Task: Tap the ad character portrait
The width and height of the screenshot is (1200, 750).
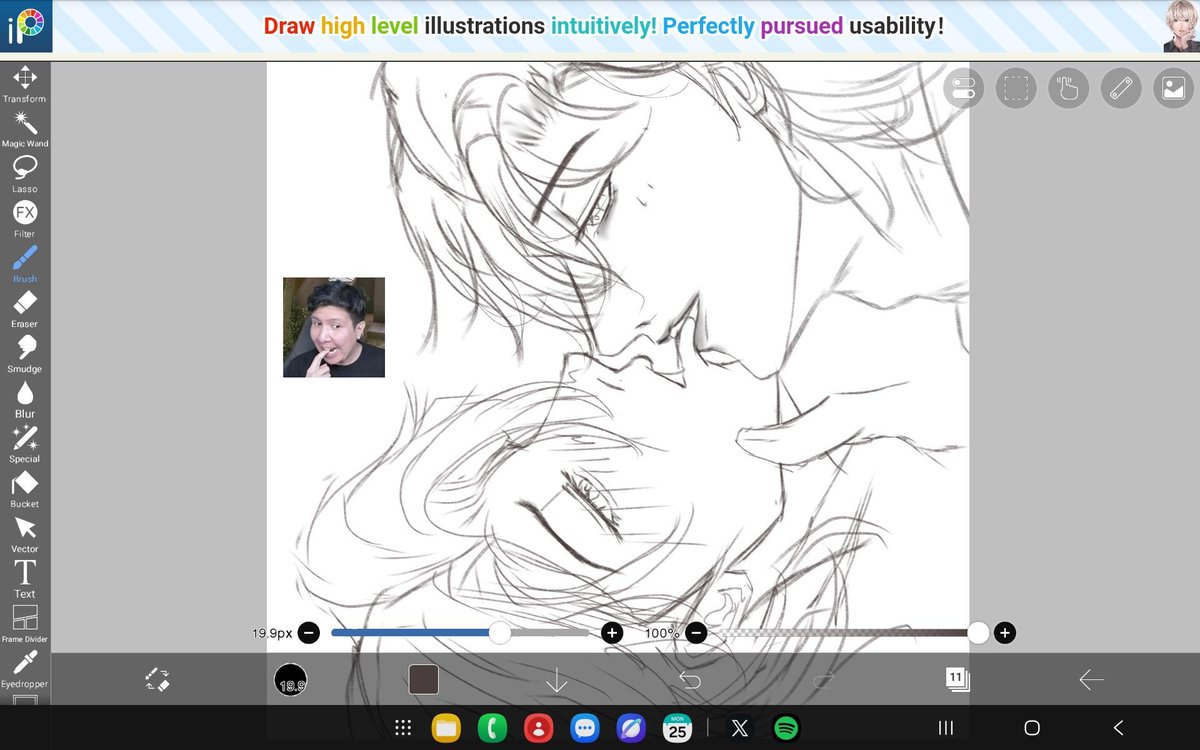Action: tap(1180, 27)
